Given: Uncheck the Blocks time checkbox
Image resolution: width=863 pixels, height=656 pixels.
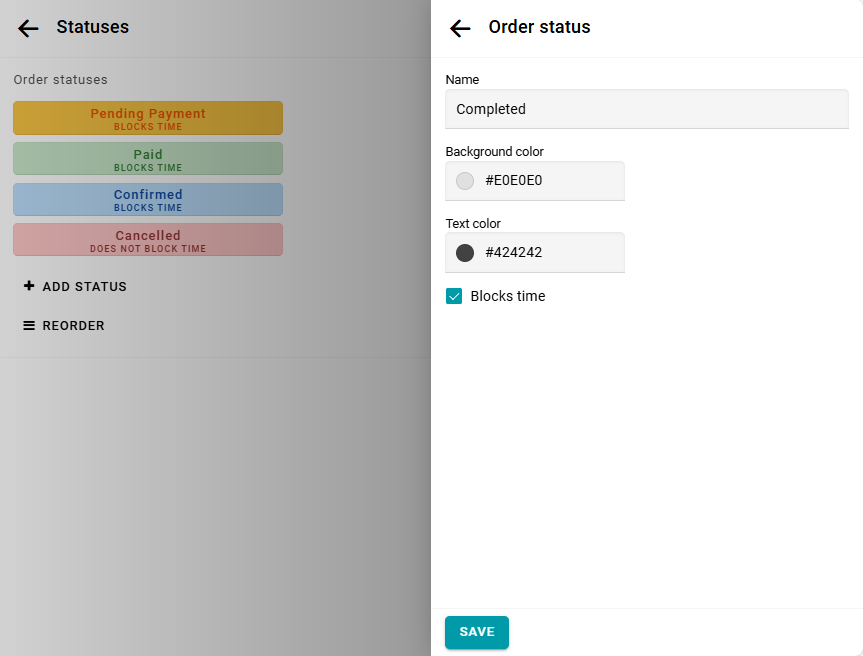Looking at the screenshot, I should coord(454,296).
